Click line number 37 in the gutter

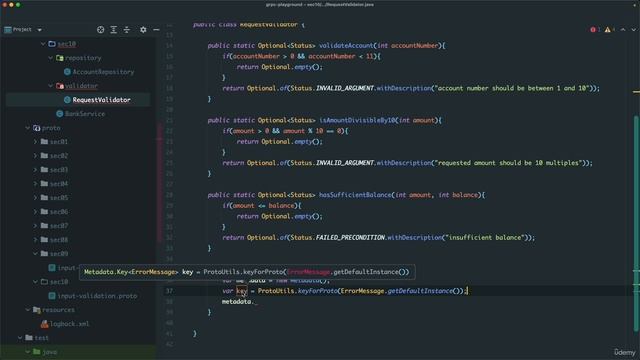[169, 291]
